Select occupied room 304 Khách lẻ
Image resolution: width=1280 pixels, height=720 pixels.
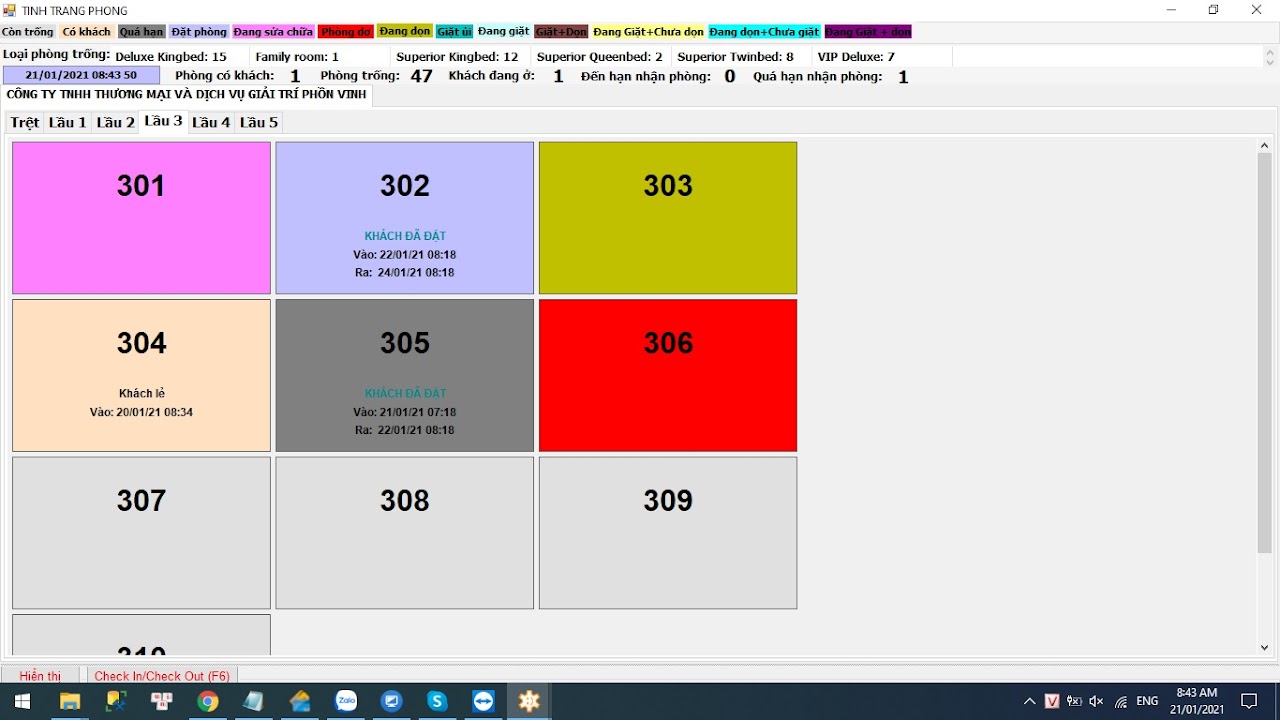(141, 375)
